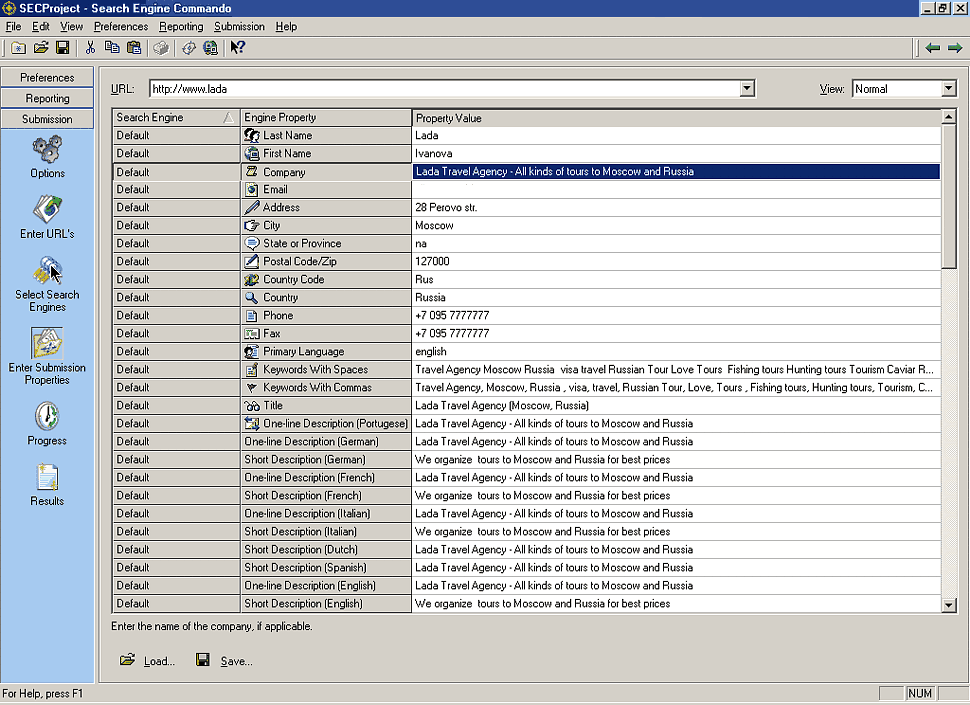The width and height of the screenshot is (970, 705).
Task: Click the Address row pencil icon
Action: click(x=252, y=207)
